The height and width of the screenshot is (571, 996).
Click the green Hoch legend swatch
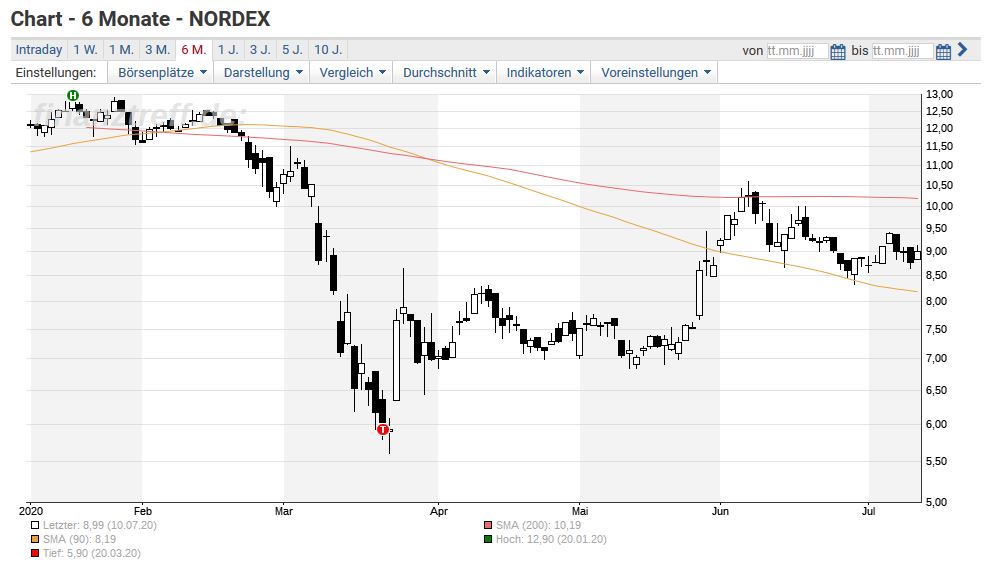coord(488,540)
